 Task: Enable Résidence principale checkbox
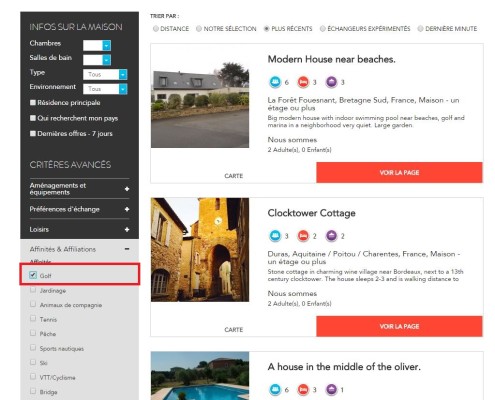pyautogui.click(x=33, y=102)
